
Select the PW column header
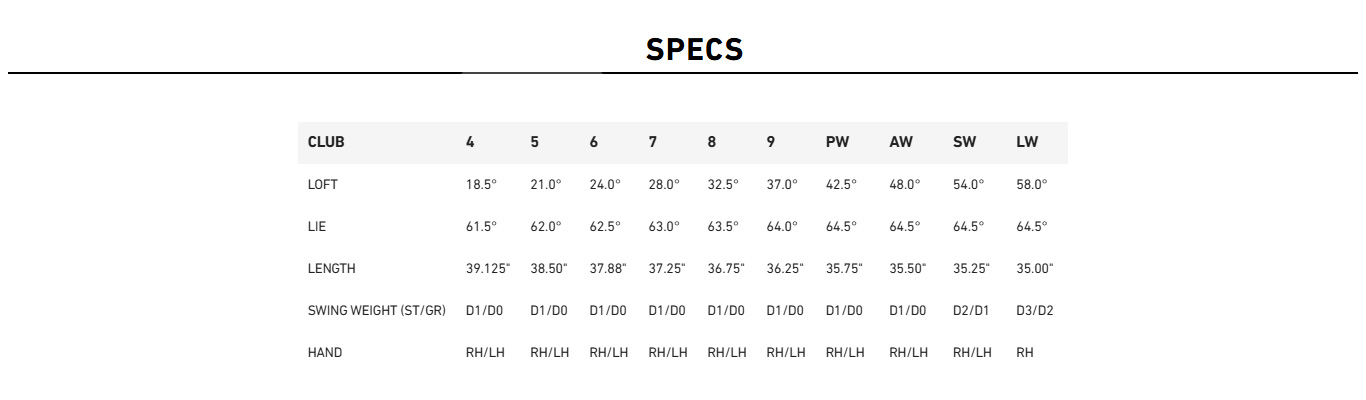tap(837, 142)
